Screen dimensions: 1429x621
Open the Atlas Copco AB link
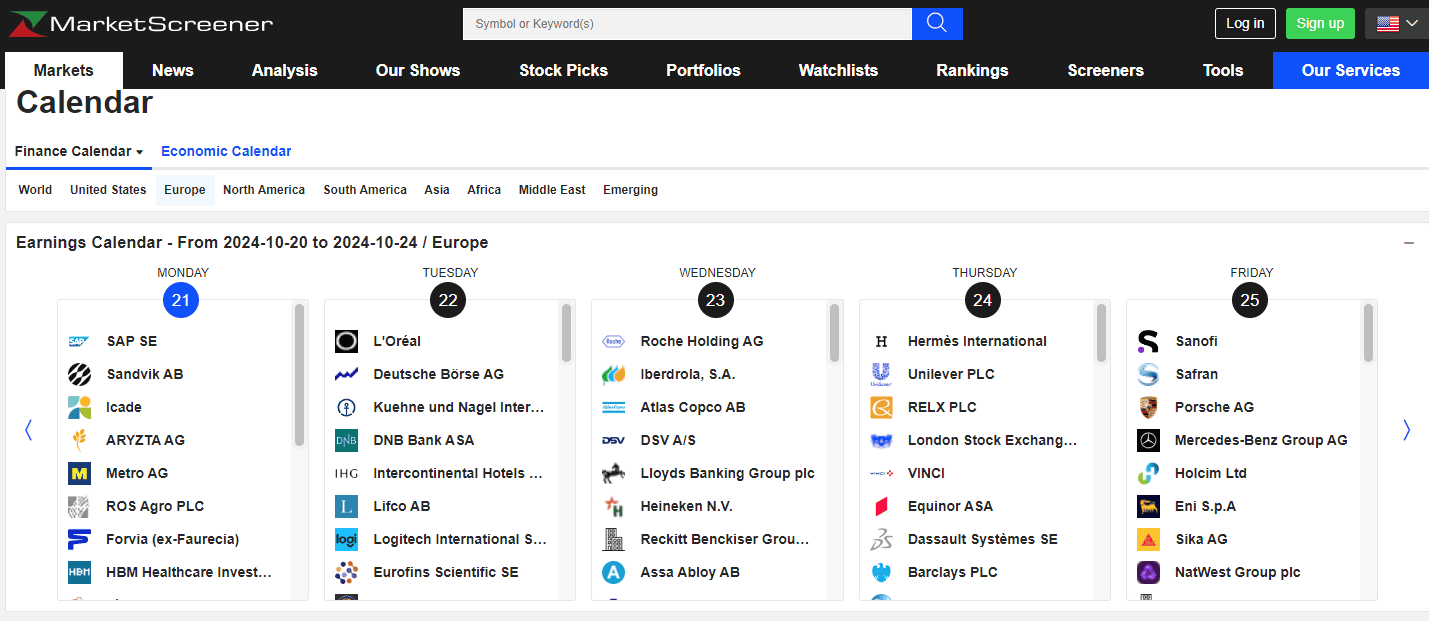(693, 407)
